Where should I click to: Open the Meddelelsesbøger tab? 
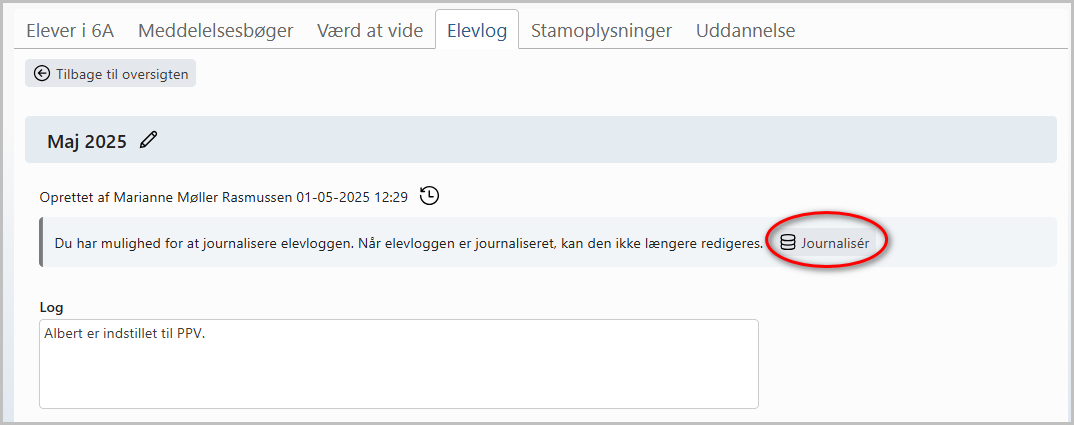[216, 31]
